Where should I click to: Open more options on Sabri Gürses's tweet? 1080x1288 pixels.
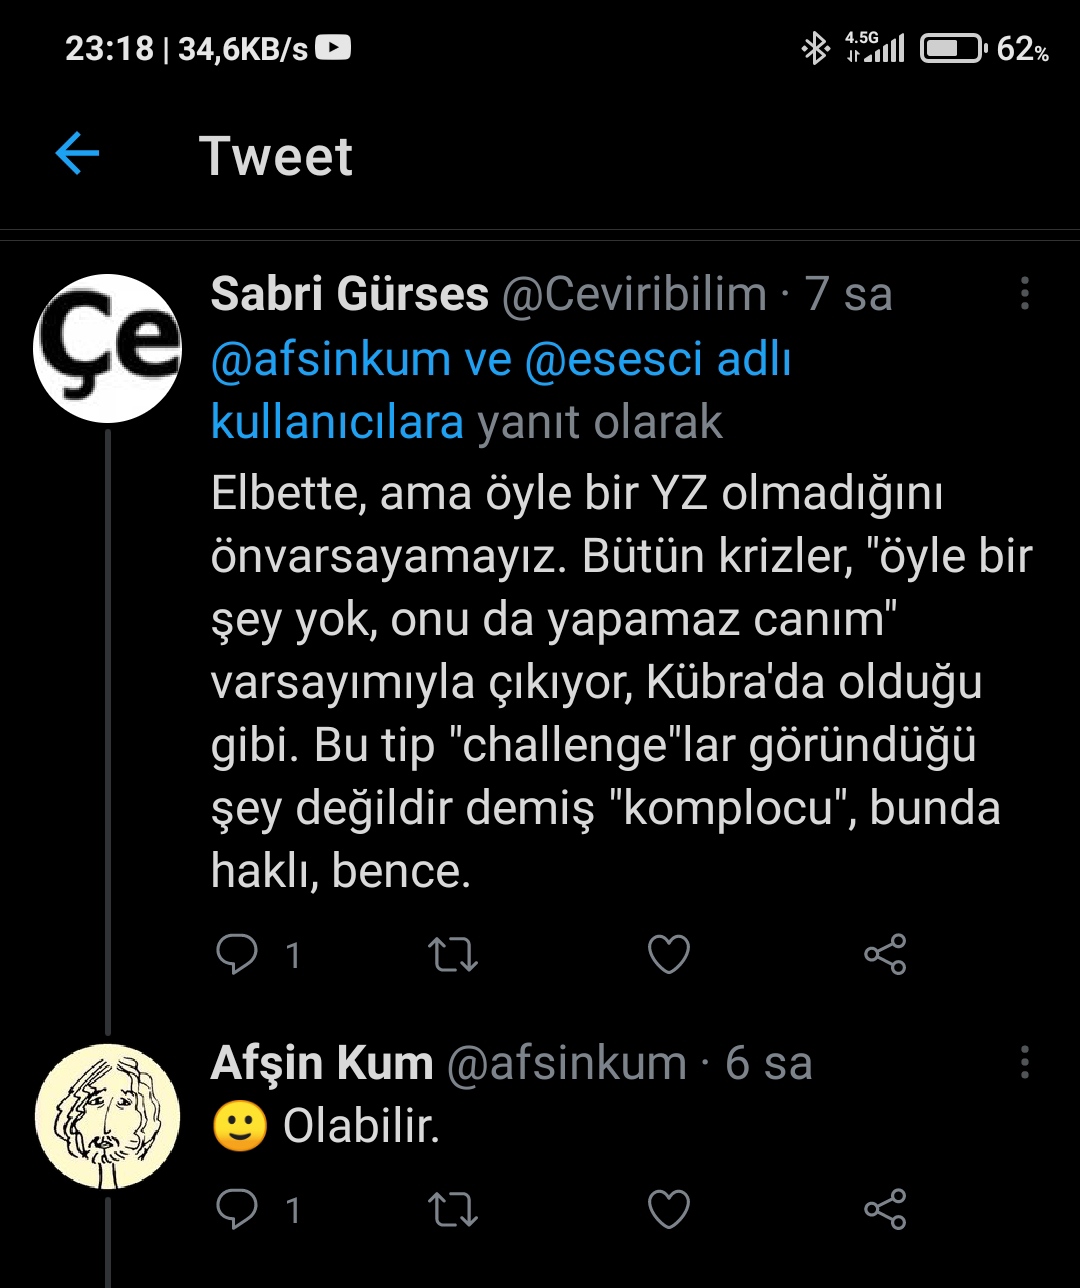(x=1024, y=293)
